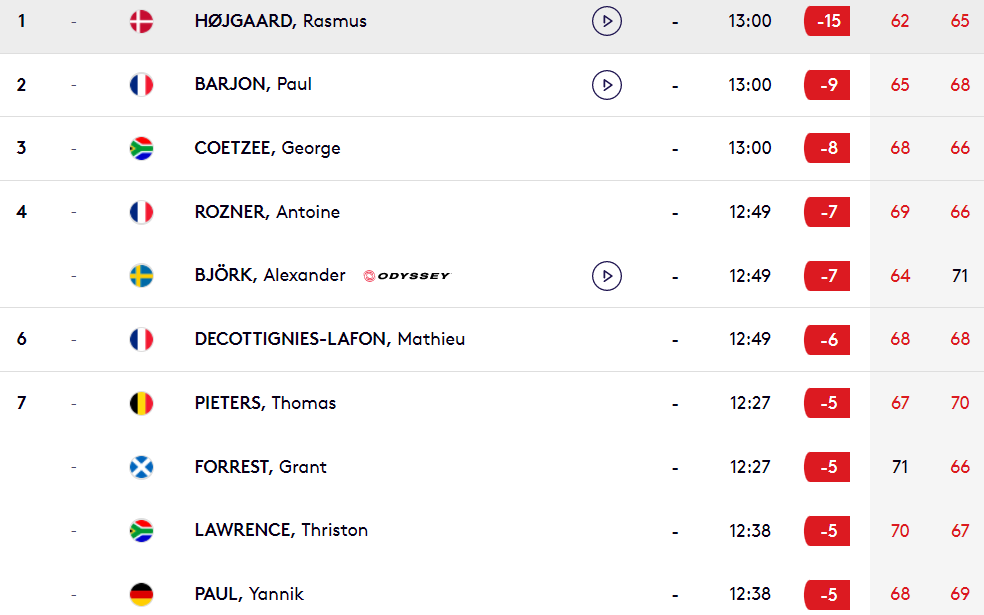Screen dimensions: 984x615
Task: Click the Belgium flag beside Pieters
Action: pos(141,403)
